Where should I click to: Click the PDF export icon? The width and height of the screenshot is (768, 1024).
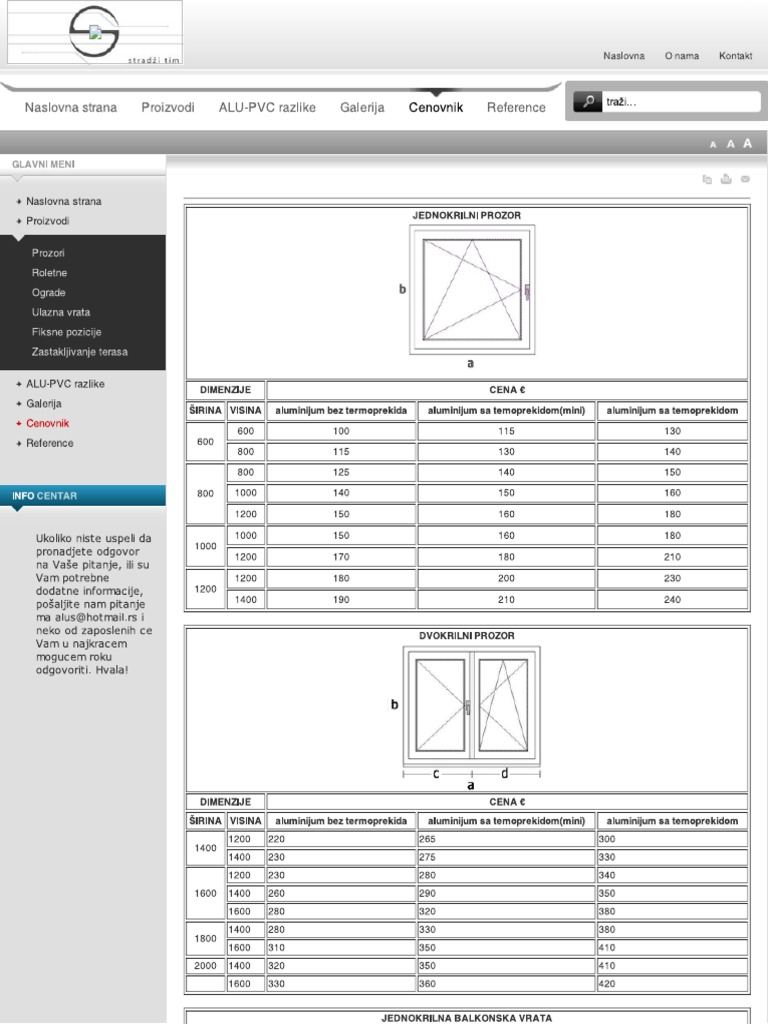[707, 179]
